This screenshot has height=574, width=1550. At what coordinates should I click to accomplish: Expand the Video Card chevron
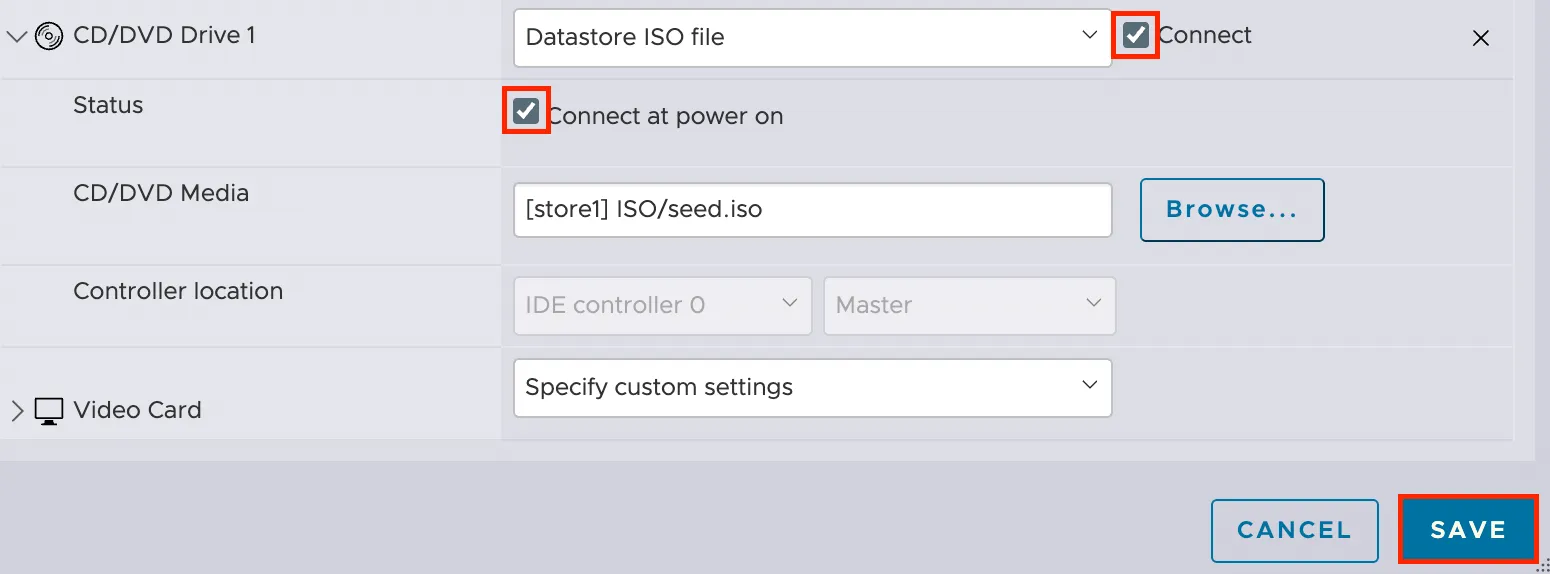17,411
